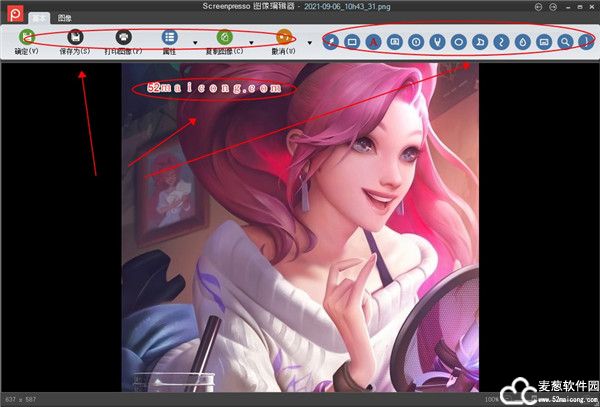Click the Screenpresso logo button

(13, 12)
